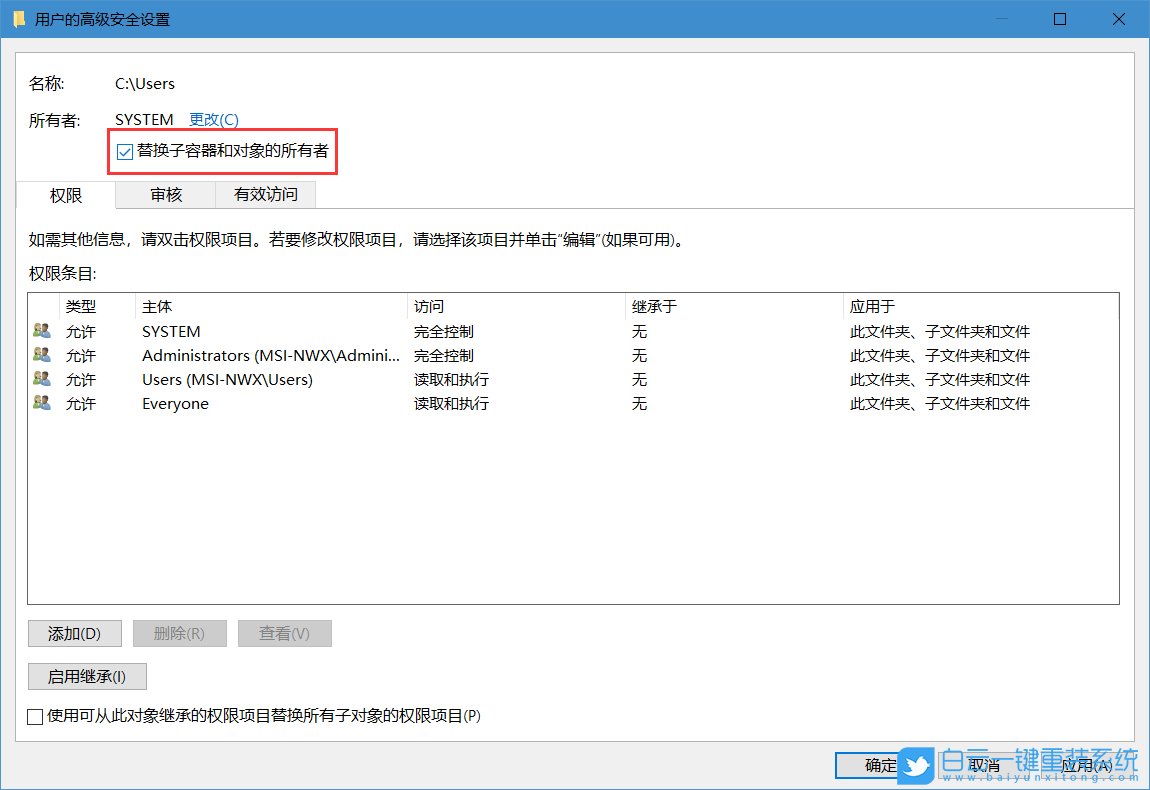Click the Twitter bird watermark icon

917,765
